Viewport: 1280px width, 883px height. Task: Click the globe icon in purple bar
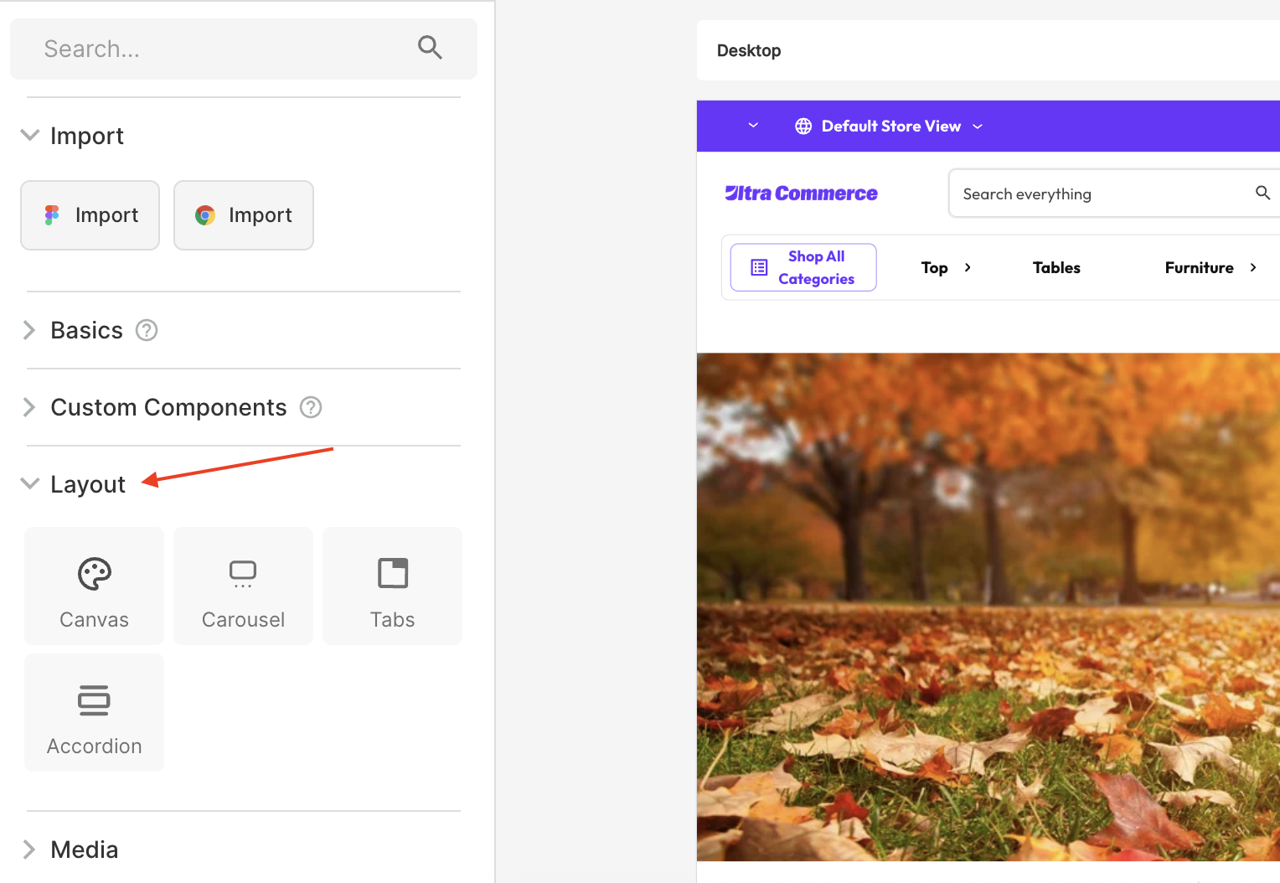(x=803, y=126)
